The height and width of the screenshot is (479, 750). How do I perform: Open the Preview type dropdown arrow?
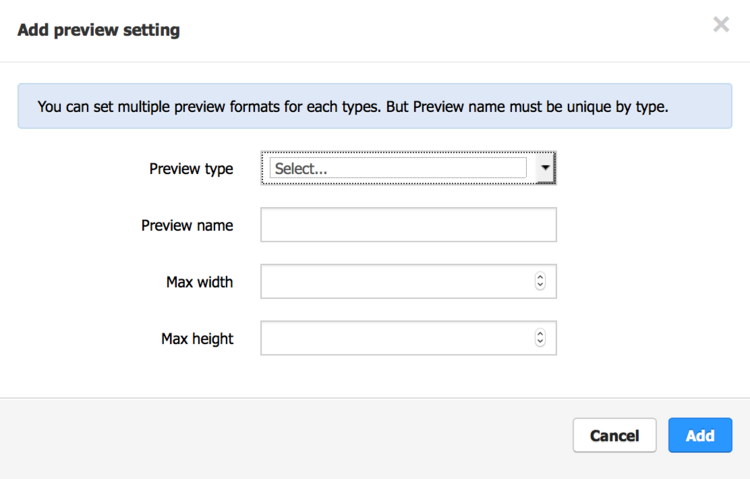pyautogui.click(x=545, y=167)
